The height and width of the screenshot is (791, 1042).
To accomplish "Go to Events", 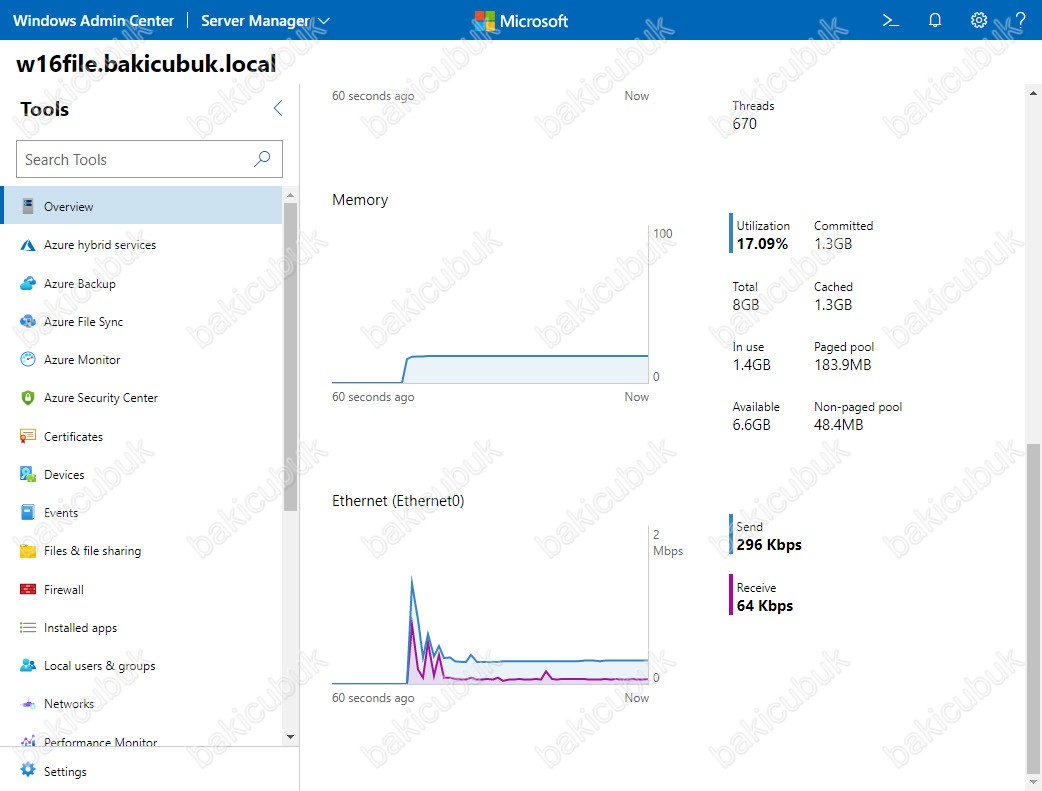I will pyautogui.click(x=142, y=512).
